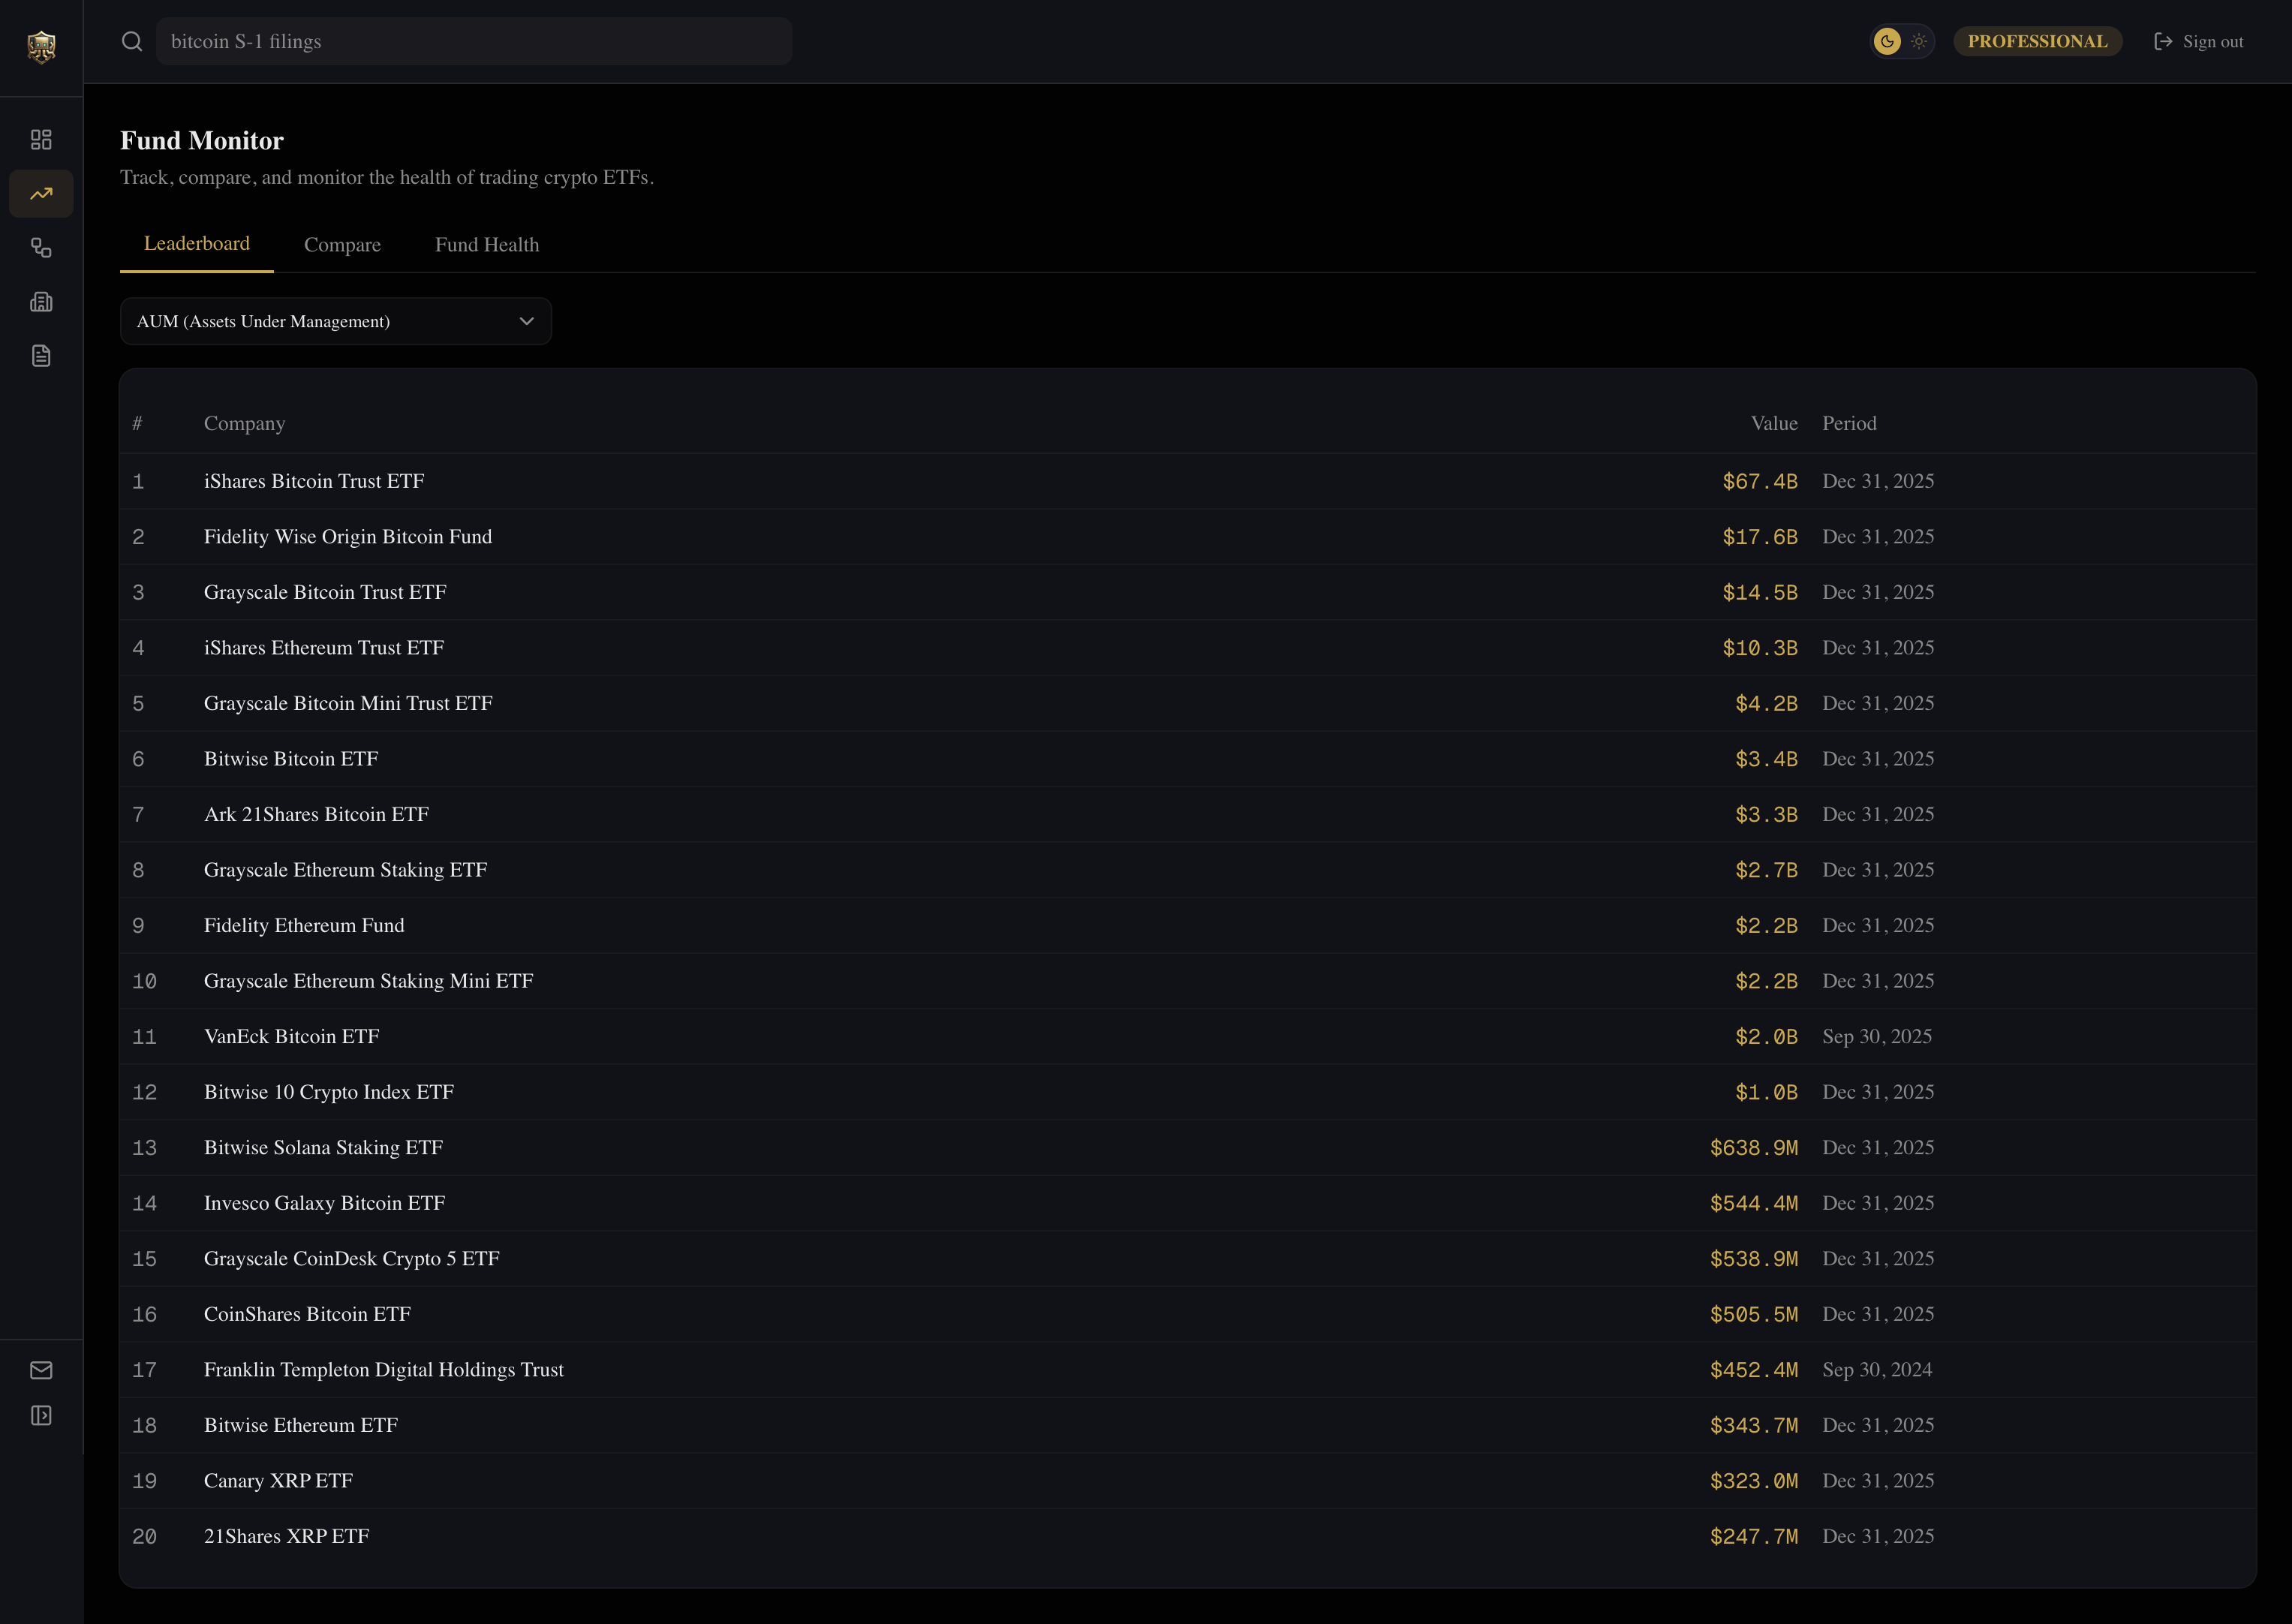Click the dropdown chevron arrow
The height and width of the screenshot is (1624, 2292).
coord(527,321)
